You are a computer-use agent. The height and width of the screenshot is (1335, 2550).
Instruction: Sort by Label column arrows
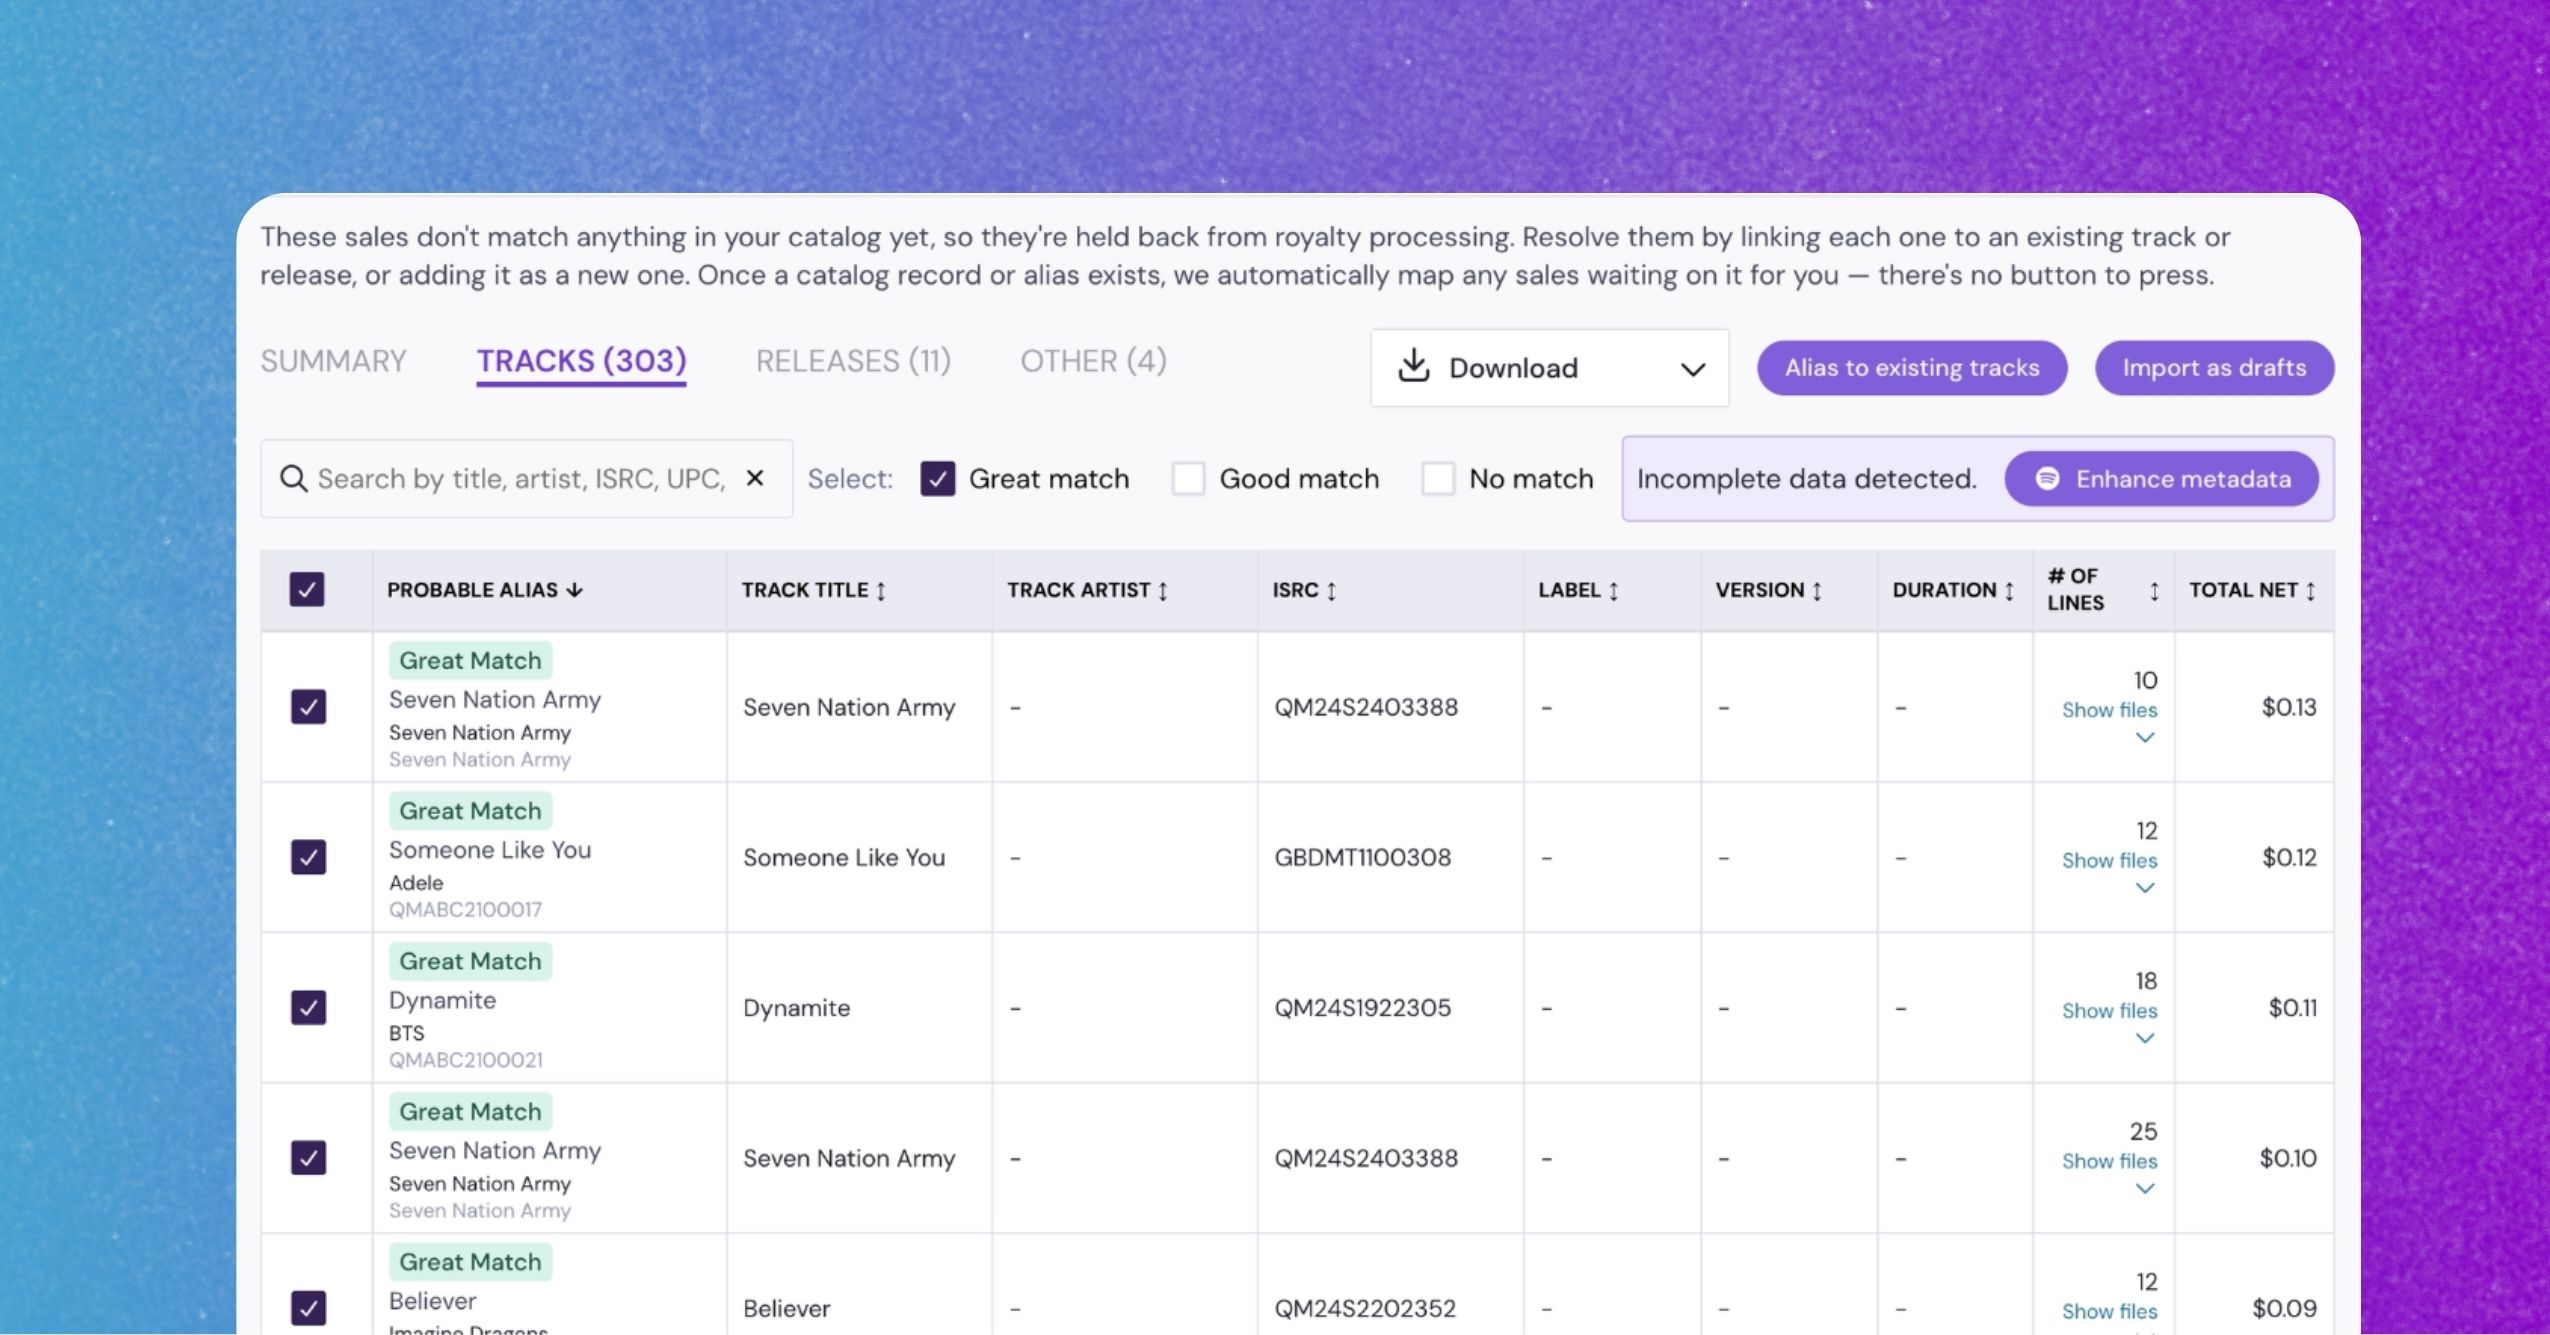pyautogui.click(x=1613, y=591)
